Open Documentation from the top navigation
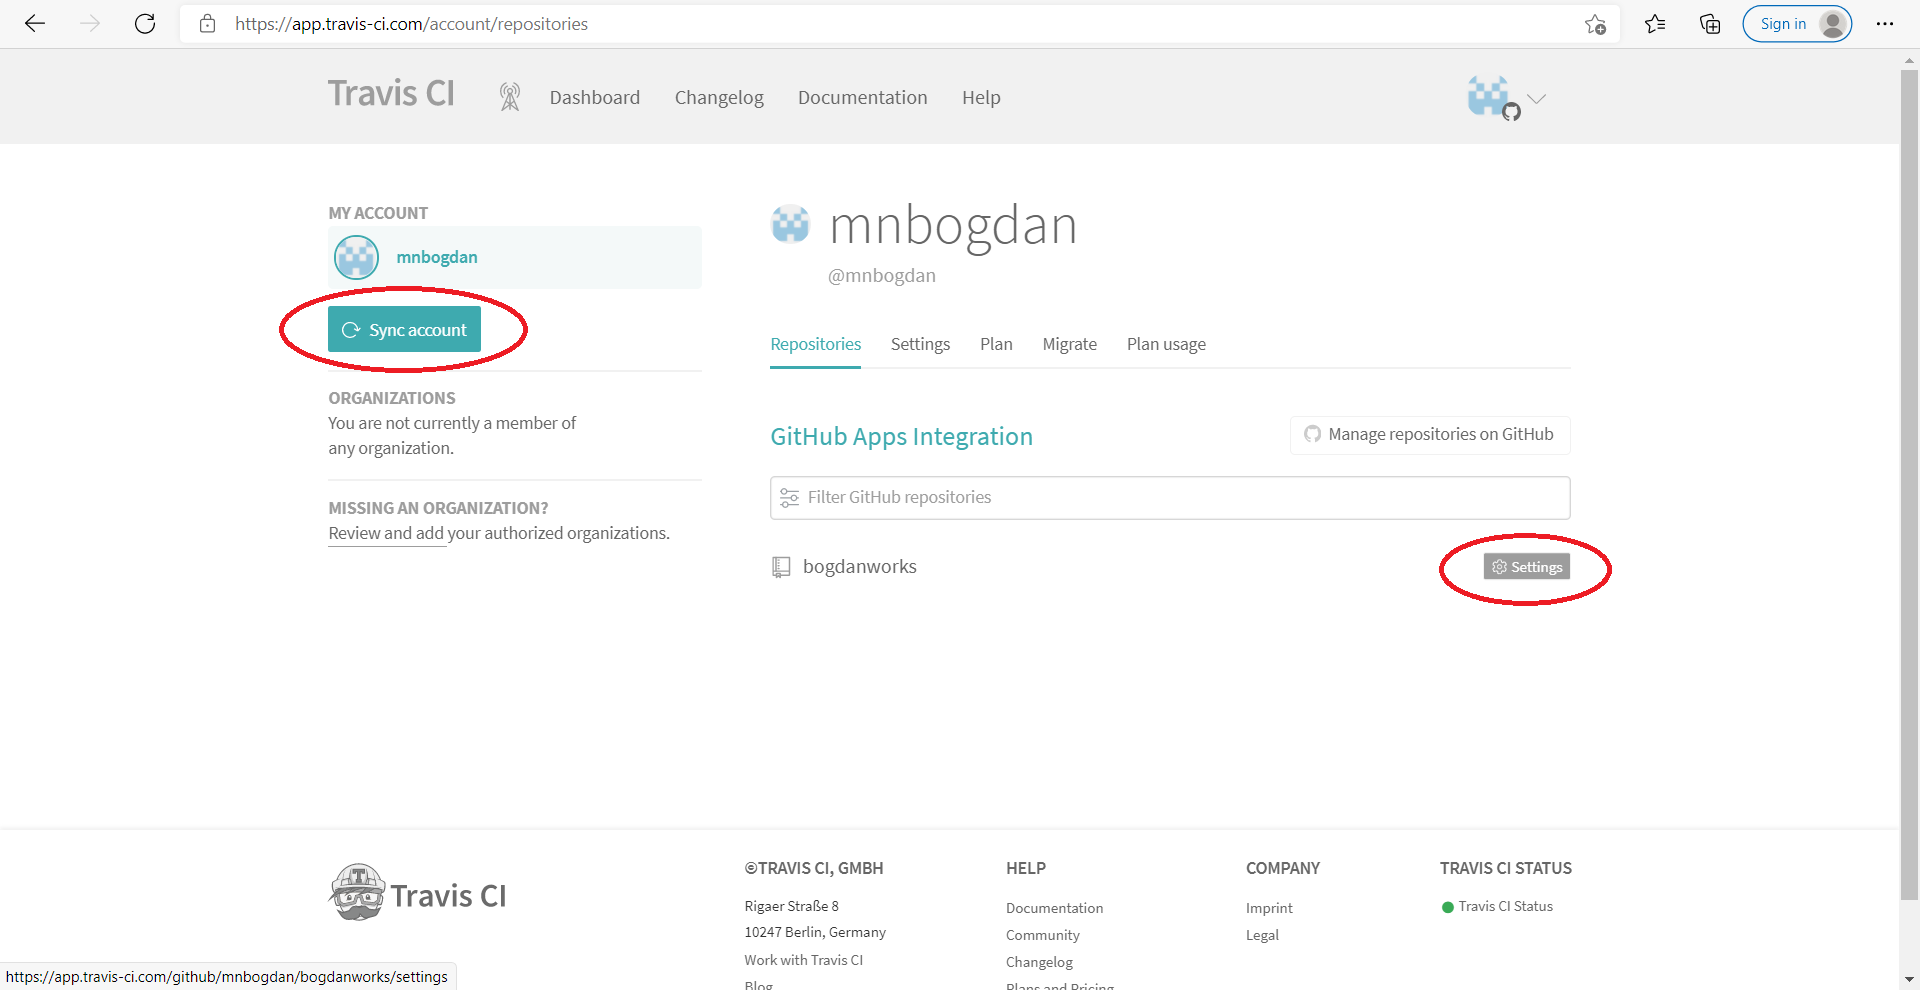Viewport: 1920px width, 990px height. click(862, 97)
